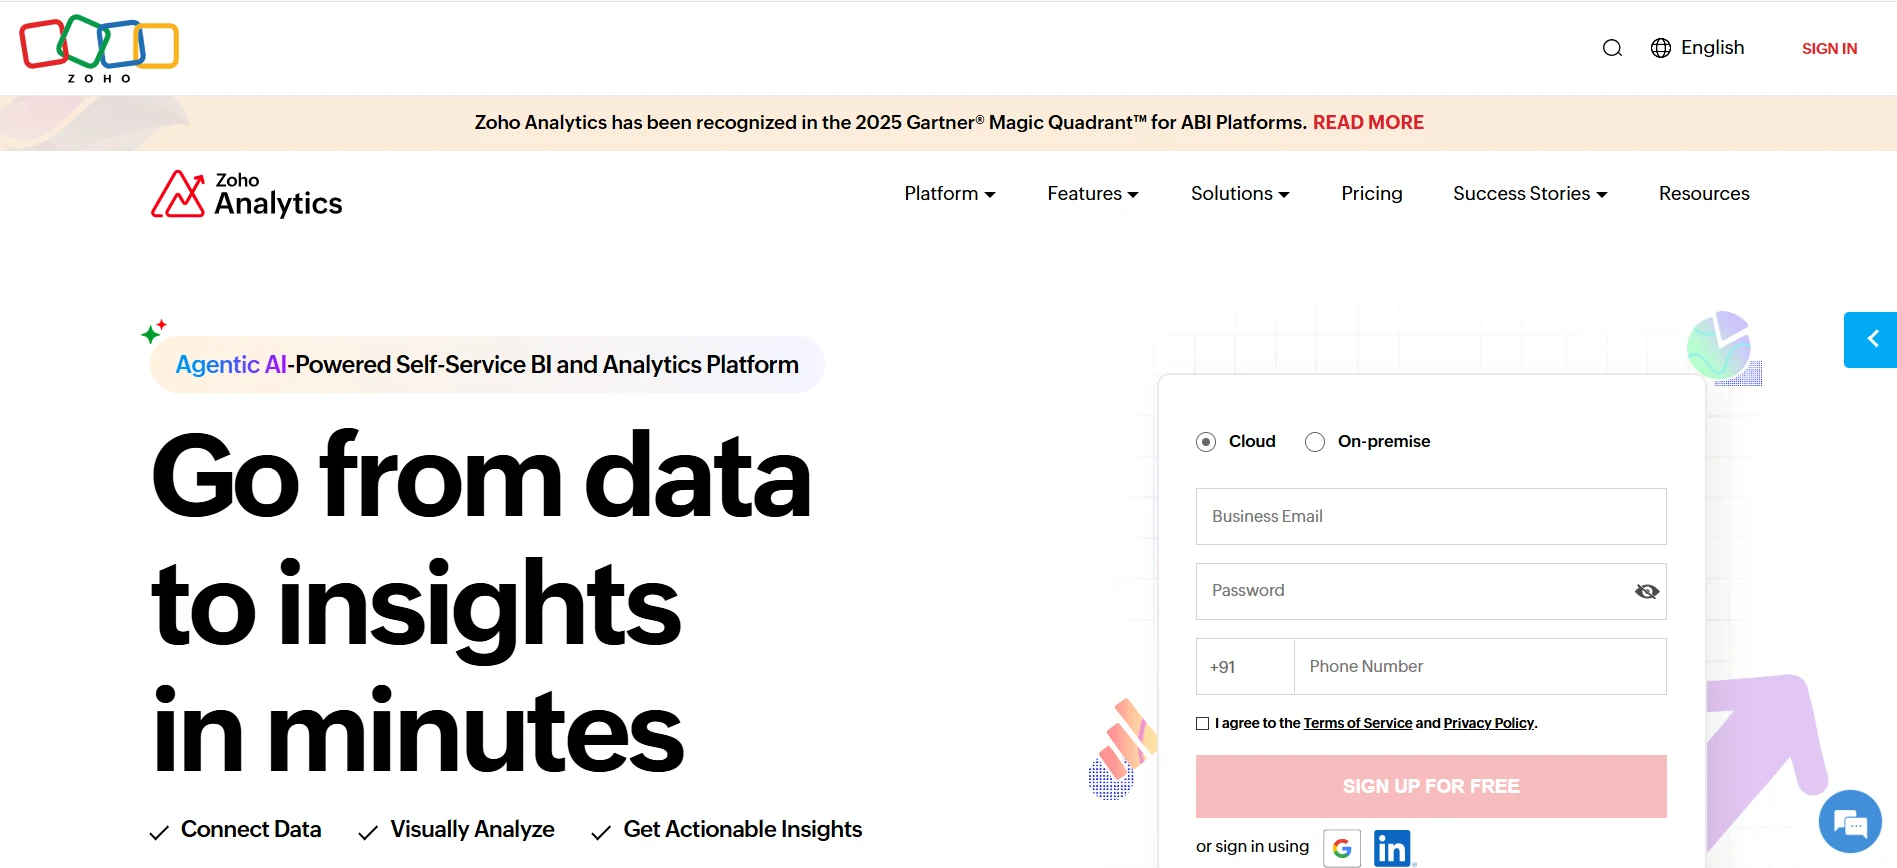Sign in using the LinkedIn icon

tap(1392, 848)
